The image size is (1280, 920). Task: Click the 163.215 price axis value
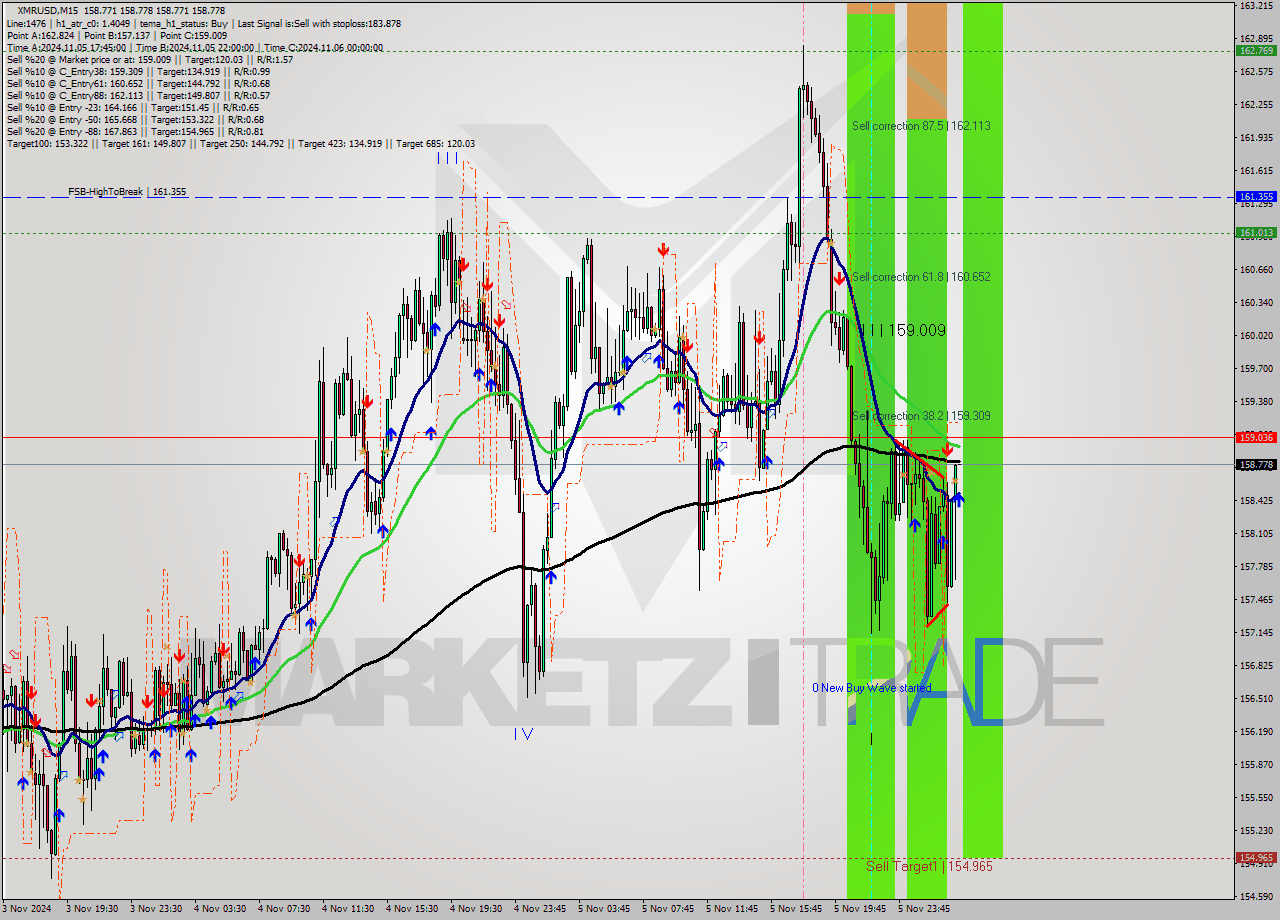coord(1256,6)
